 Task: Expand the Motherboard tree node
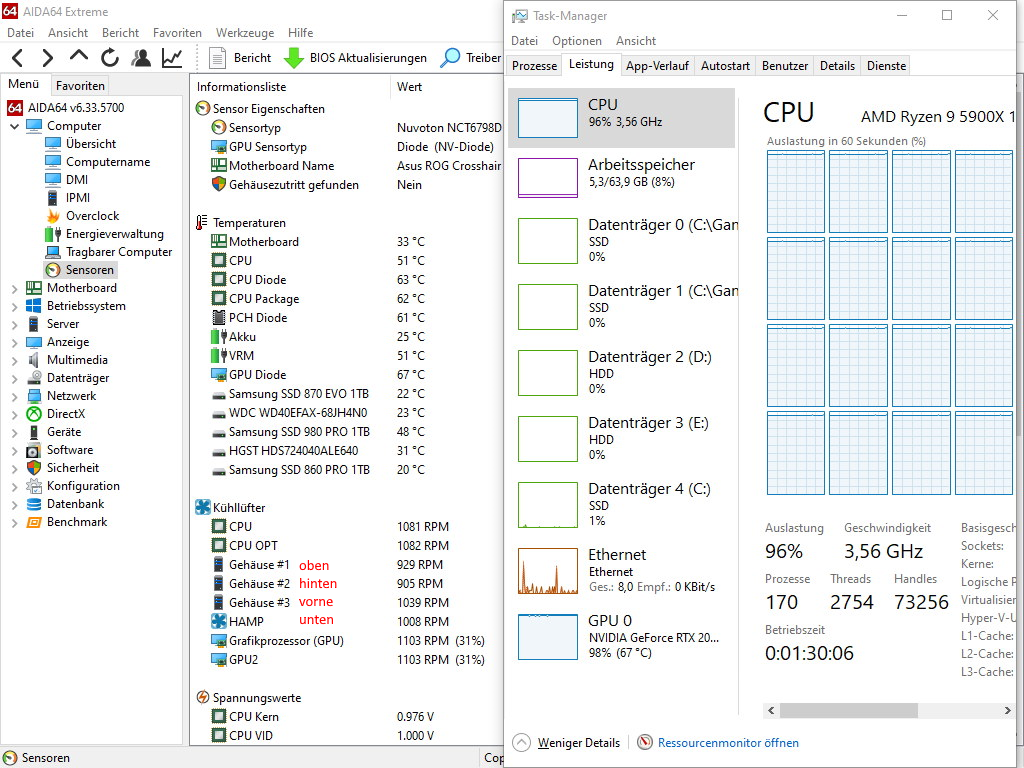[14, 288]
